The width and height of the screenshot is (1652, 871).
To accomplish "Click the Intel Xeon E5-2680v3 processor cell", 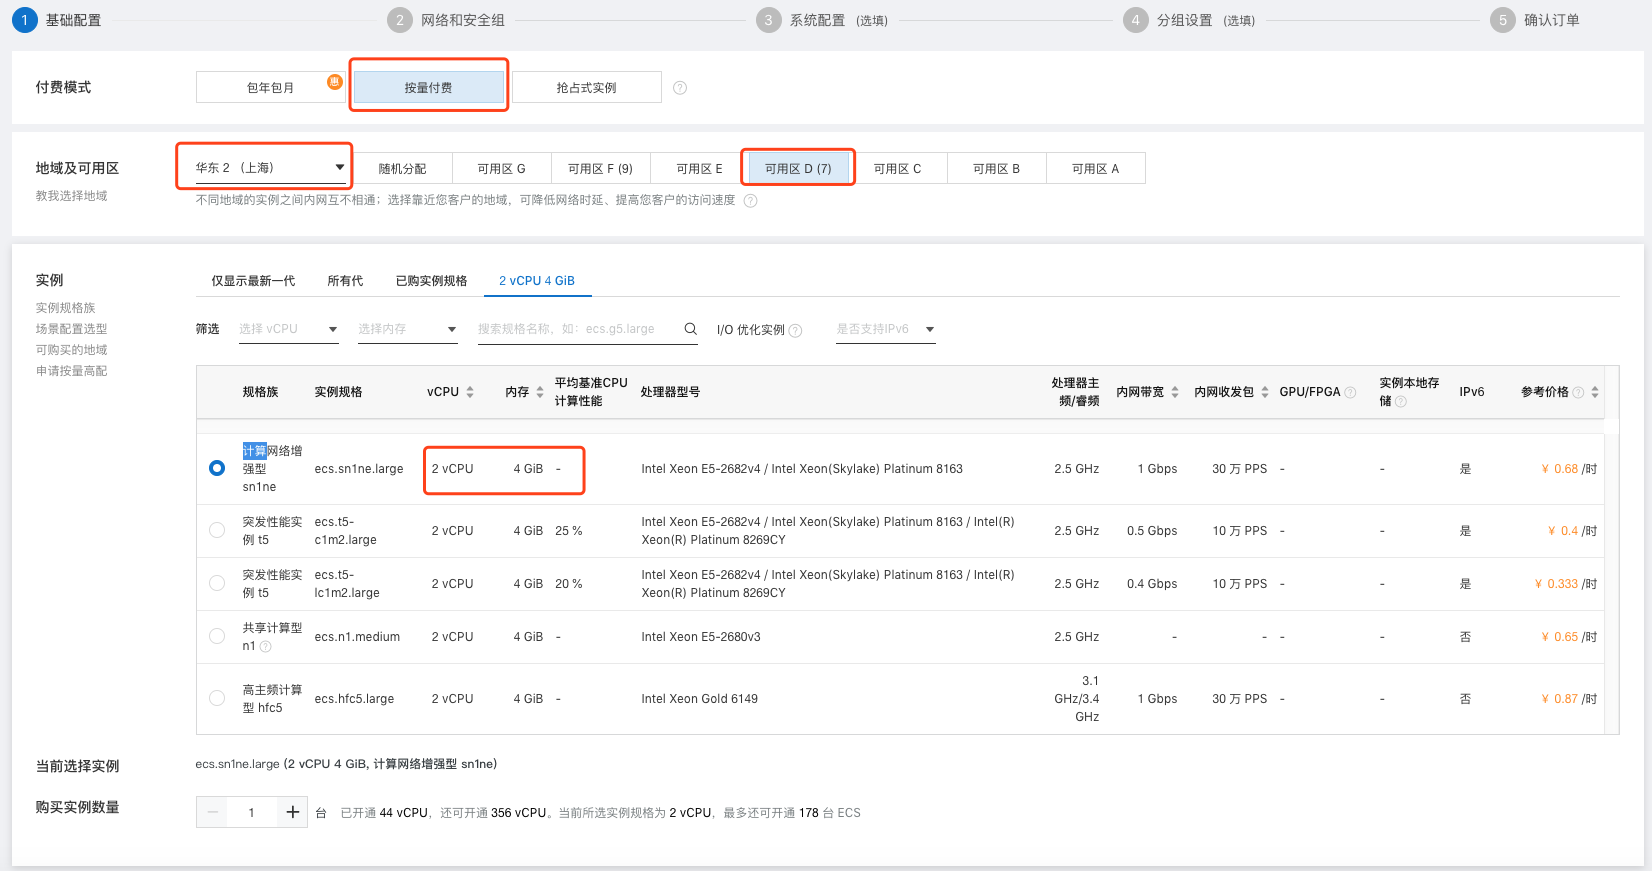I will coord(701,637).
